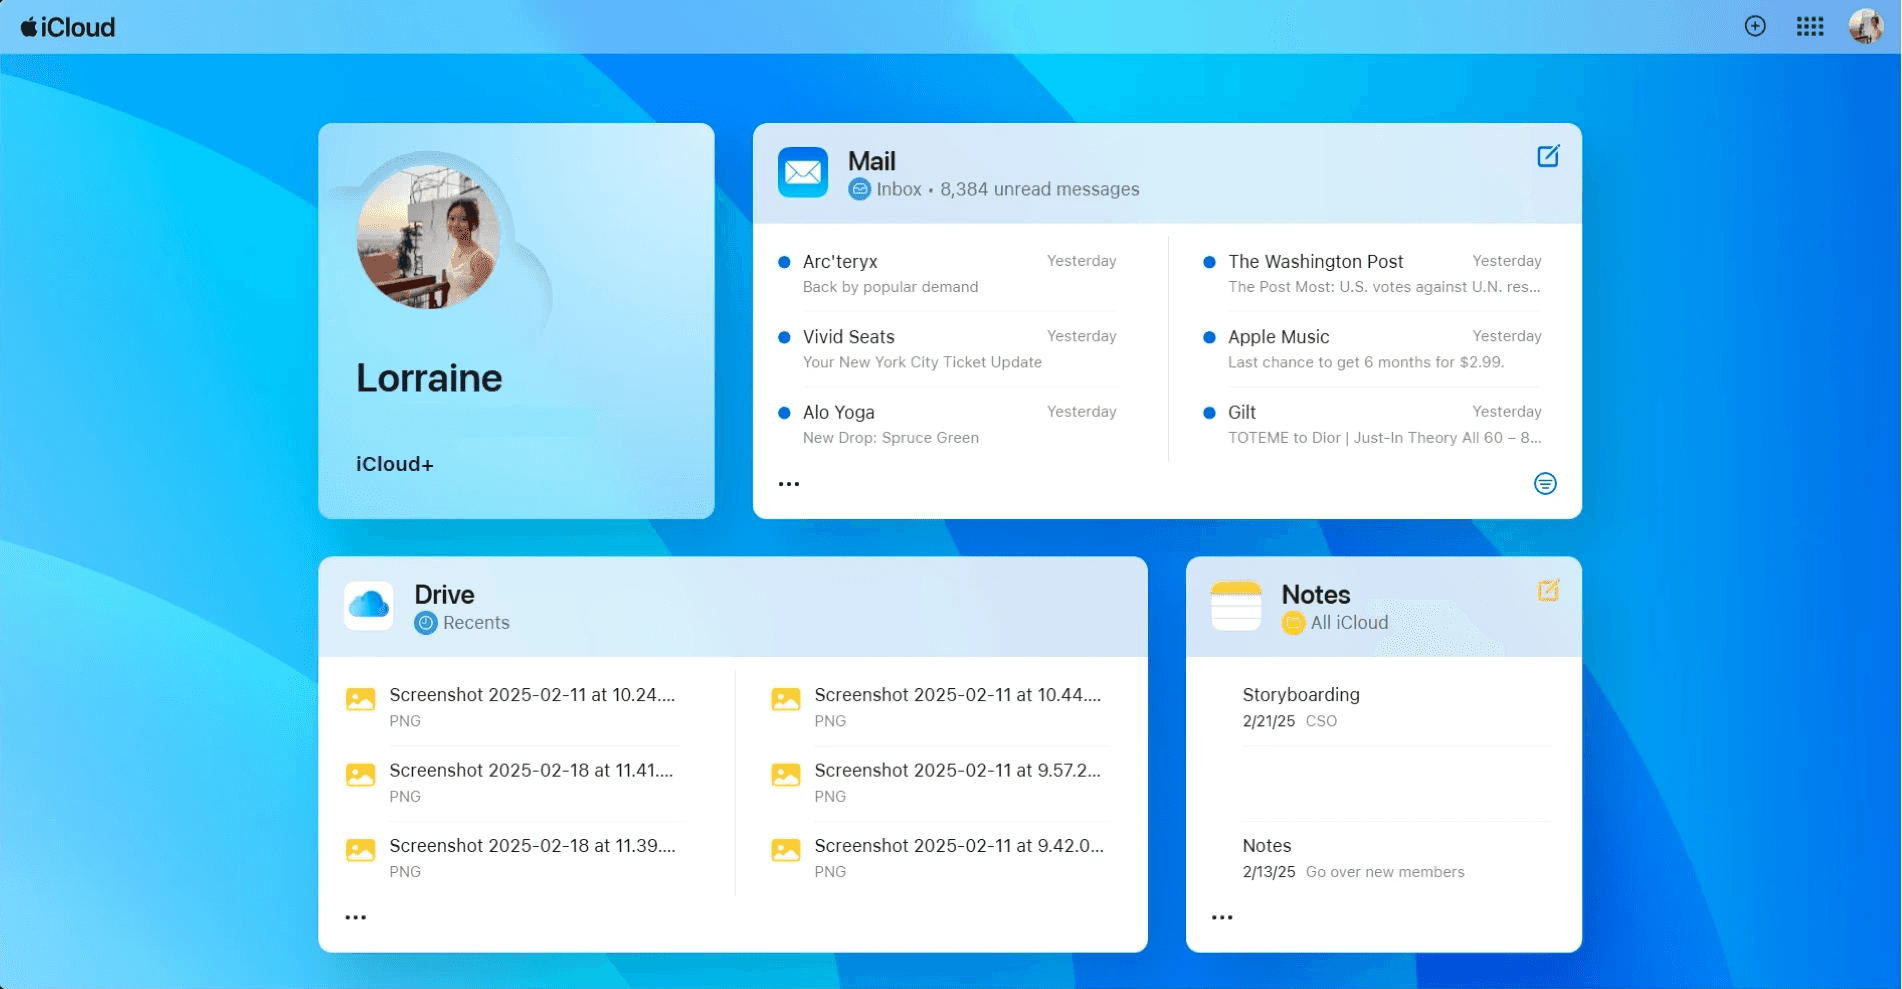Click the Inbox mailbox icon under Mail

click(x=859, y=189)
